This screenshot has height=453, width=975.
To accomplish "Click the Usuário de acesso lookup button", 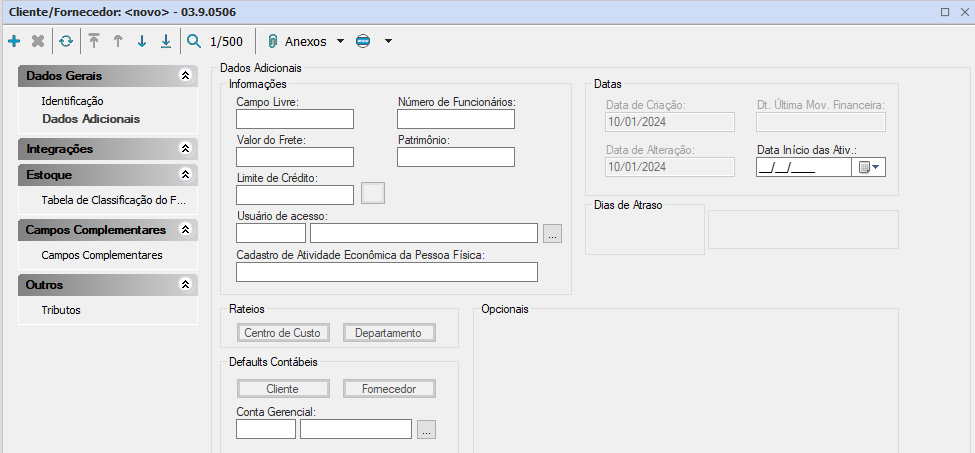I will [553, 233].
